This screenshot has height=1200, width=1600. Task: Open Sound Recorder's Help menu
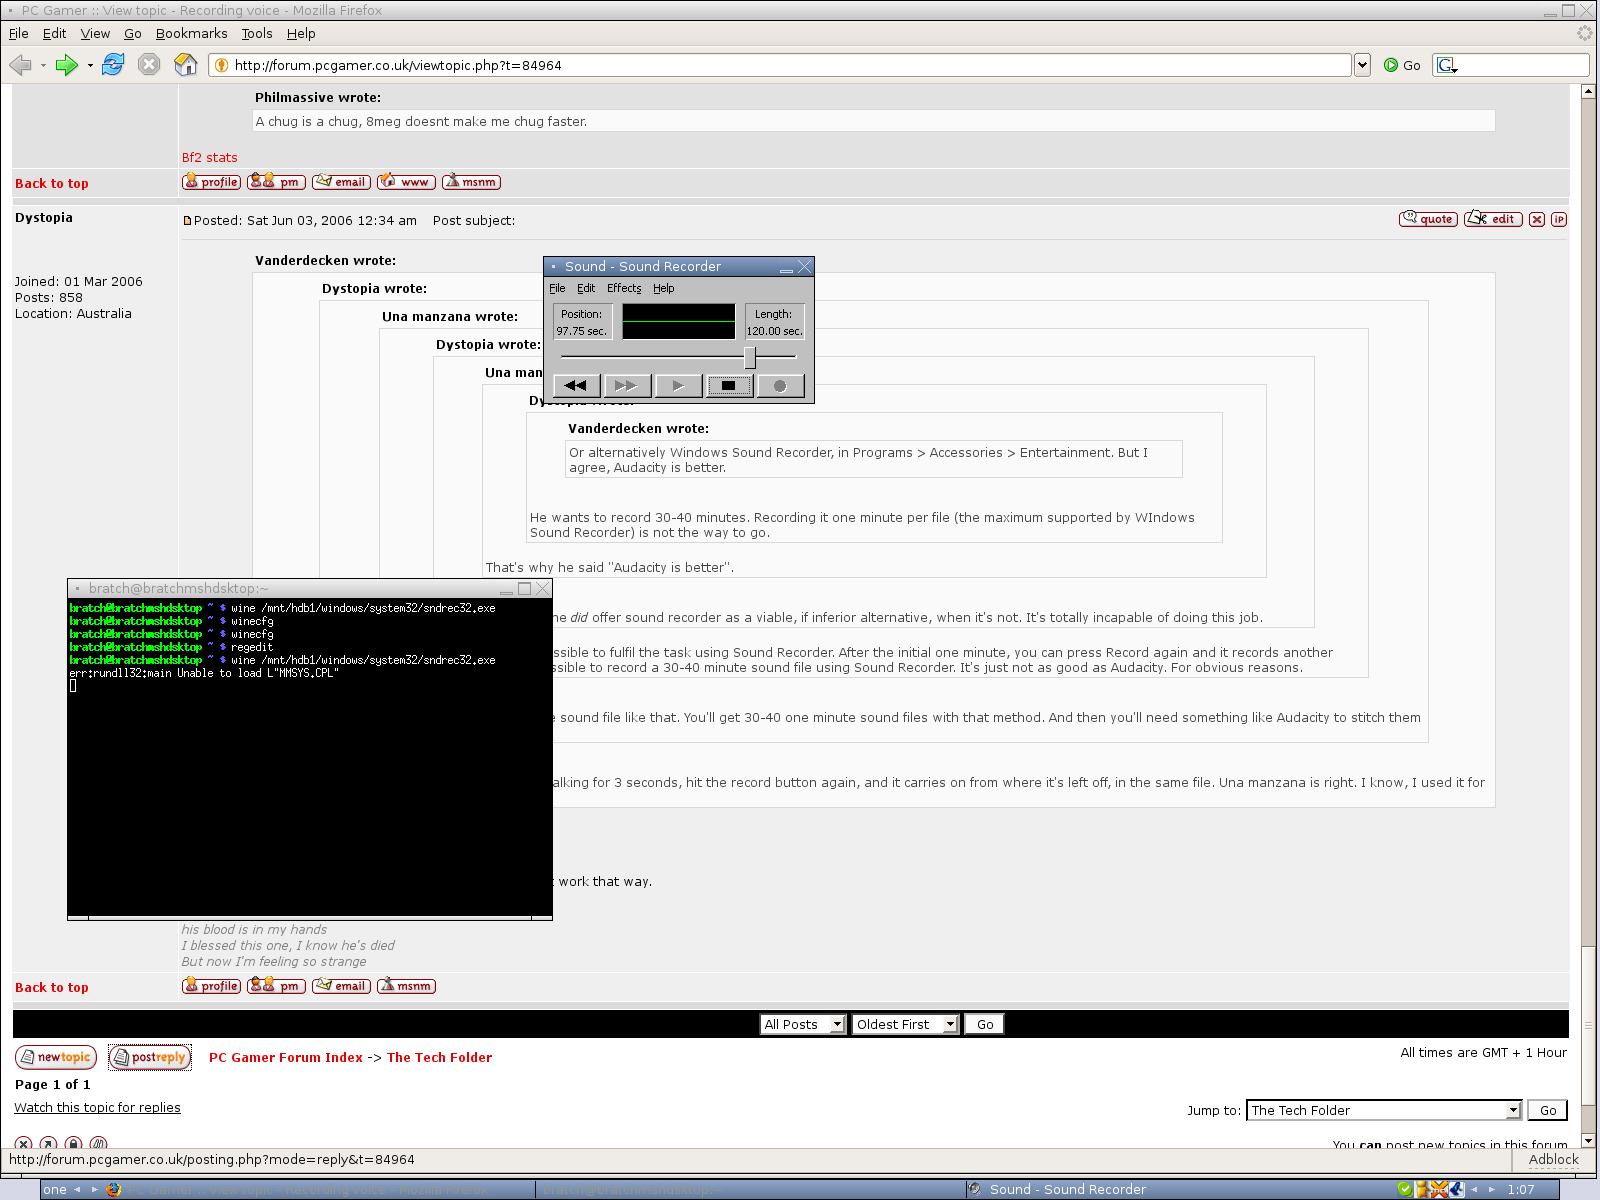point(664,288)
